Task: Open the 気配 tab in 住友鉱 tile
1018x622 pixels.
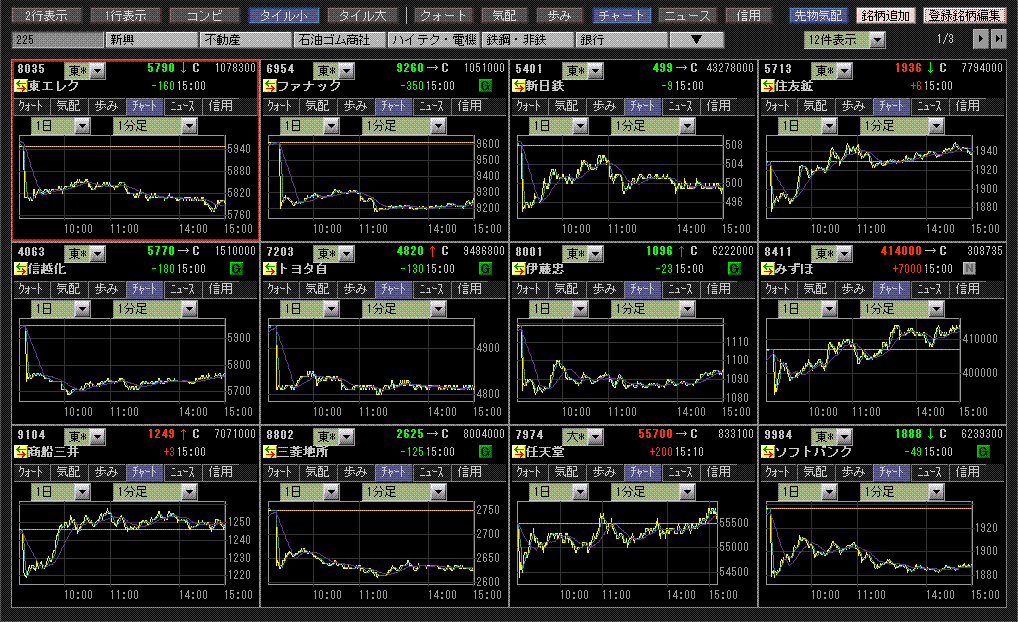Action: tap(815, 106)
